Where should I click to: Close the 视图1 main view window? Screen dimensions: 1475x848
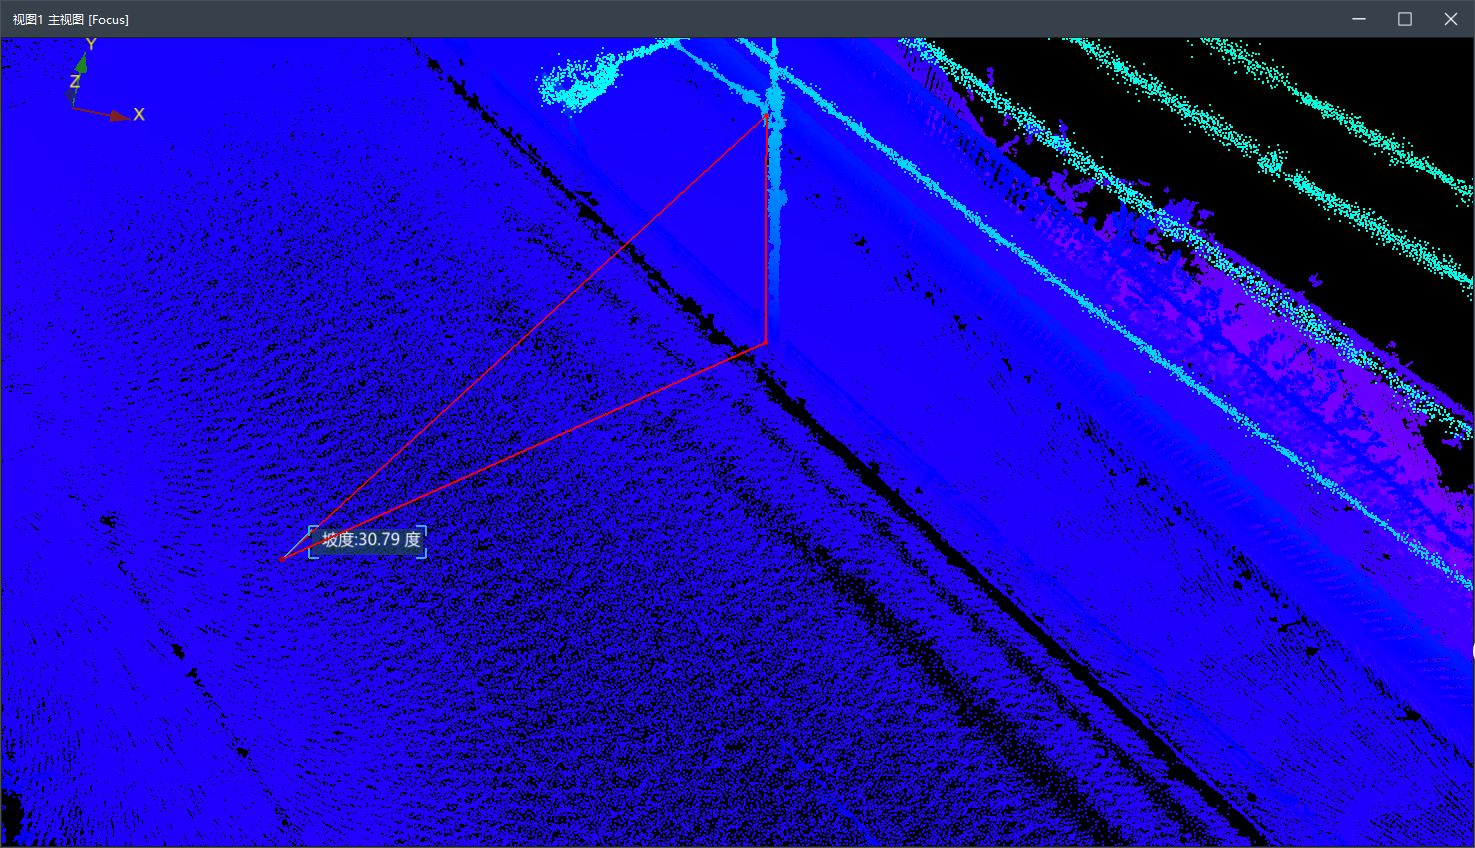pyautogui.click(x=1451, y=19)
